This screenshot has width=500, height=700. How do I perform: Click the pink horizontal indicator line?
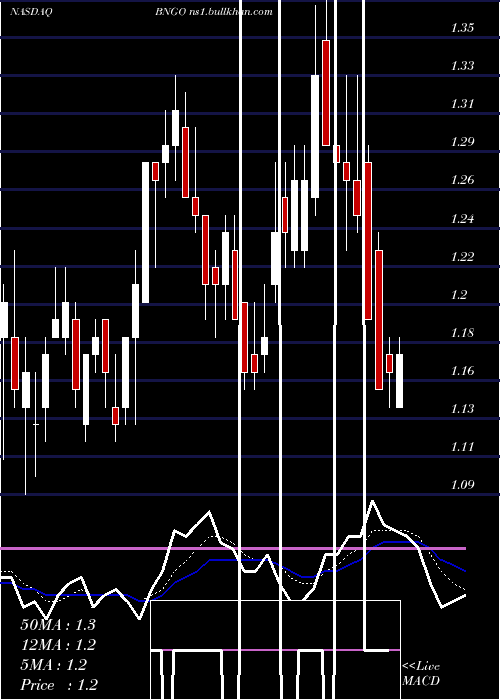click(232, 548)
